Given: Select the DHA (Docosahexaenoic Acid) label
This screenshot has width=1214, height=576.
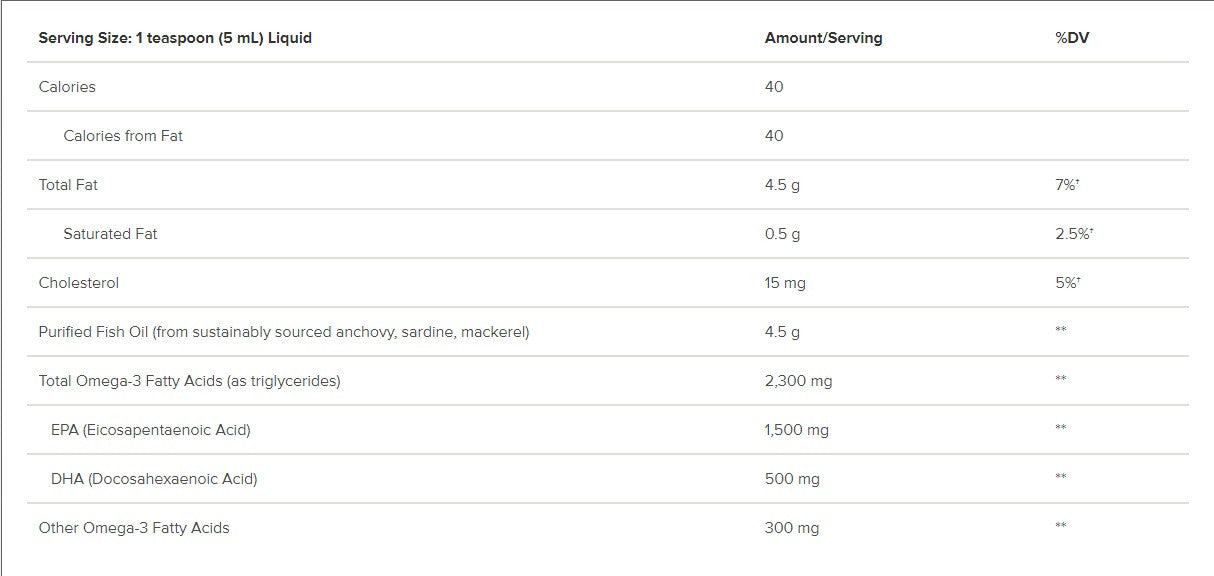Looking at the screenshot, I should [x=154, y=479].
